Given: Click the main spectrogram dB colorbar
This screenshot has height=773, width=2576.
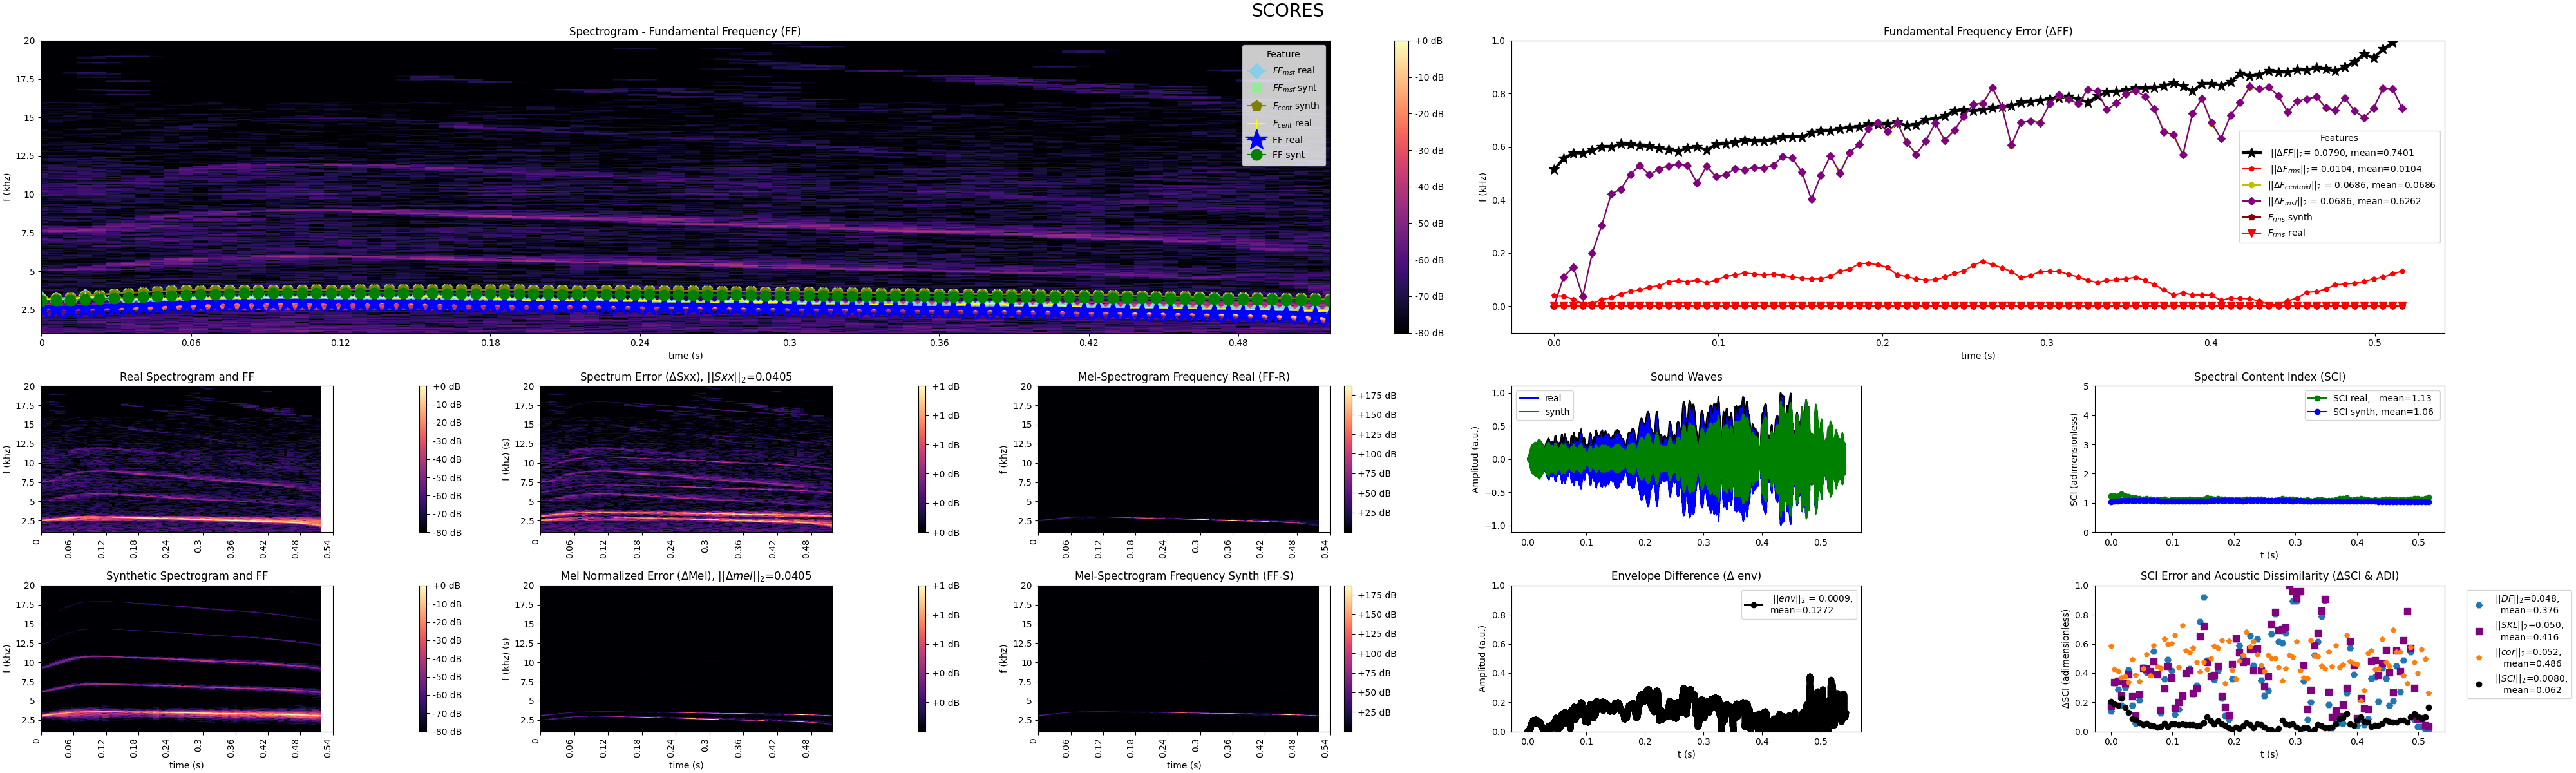Looking at the screenshot, I should pyautogui.click(x=1401, y=187).
